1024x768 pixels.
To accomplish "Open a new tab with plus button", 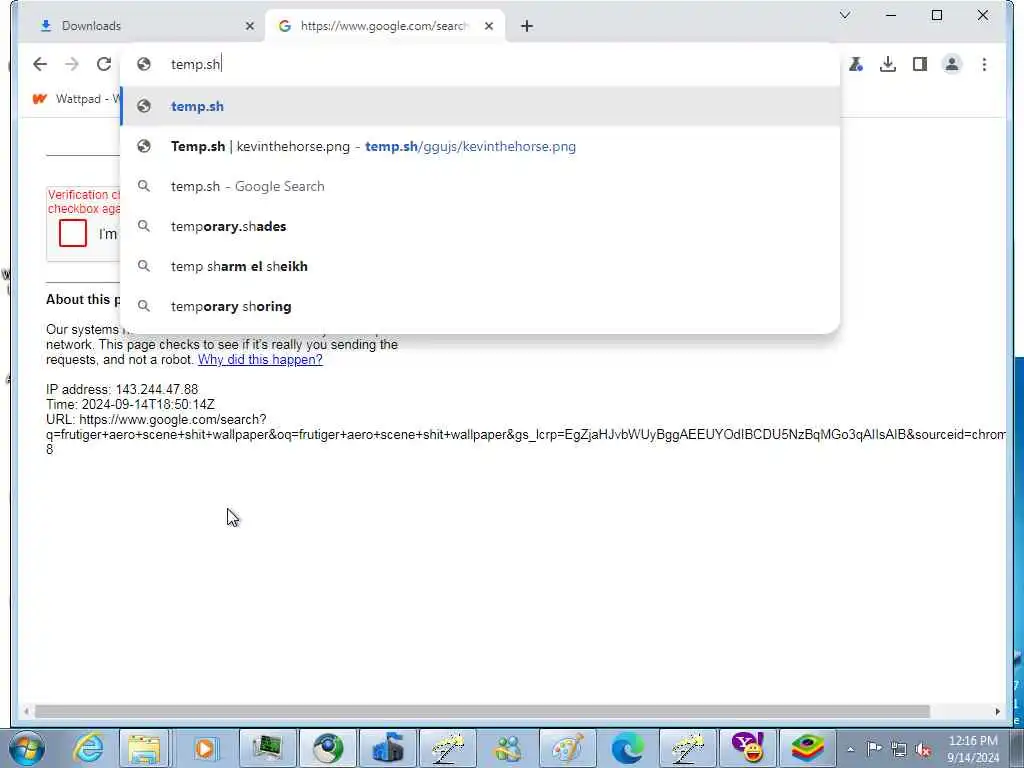I will click(527, 26).
